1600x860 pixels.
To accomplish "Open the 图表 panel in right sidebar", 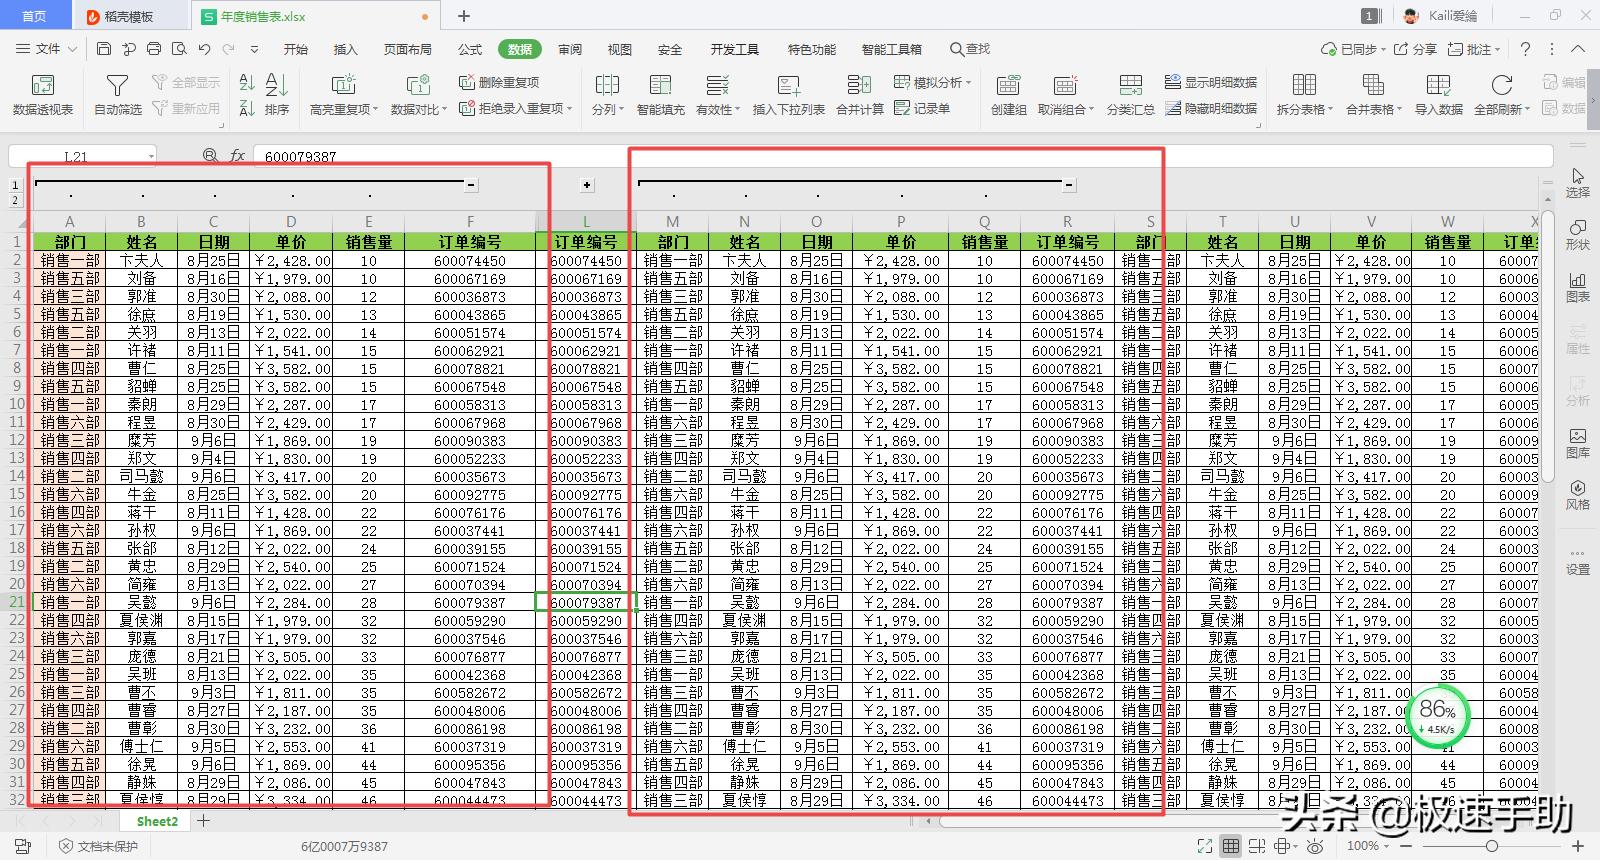I will pyautogui.click(x=1577, y=287).
